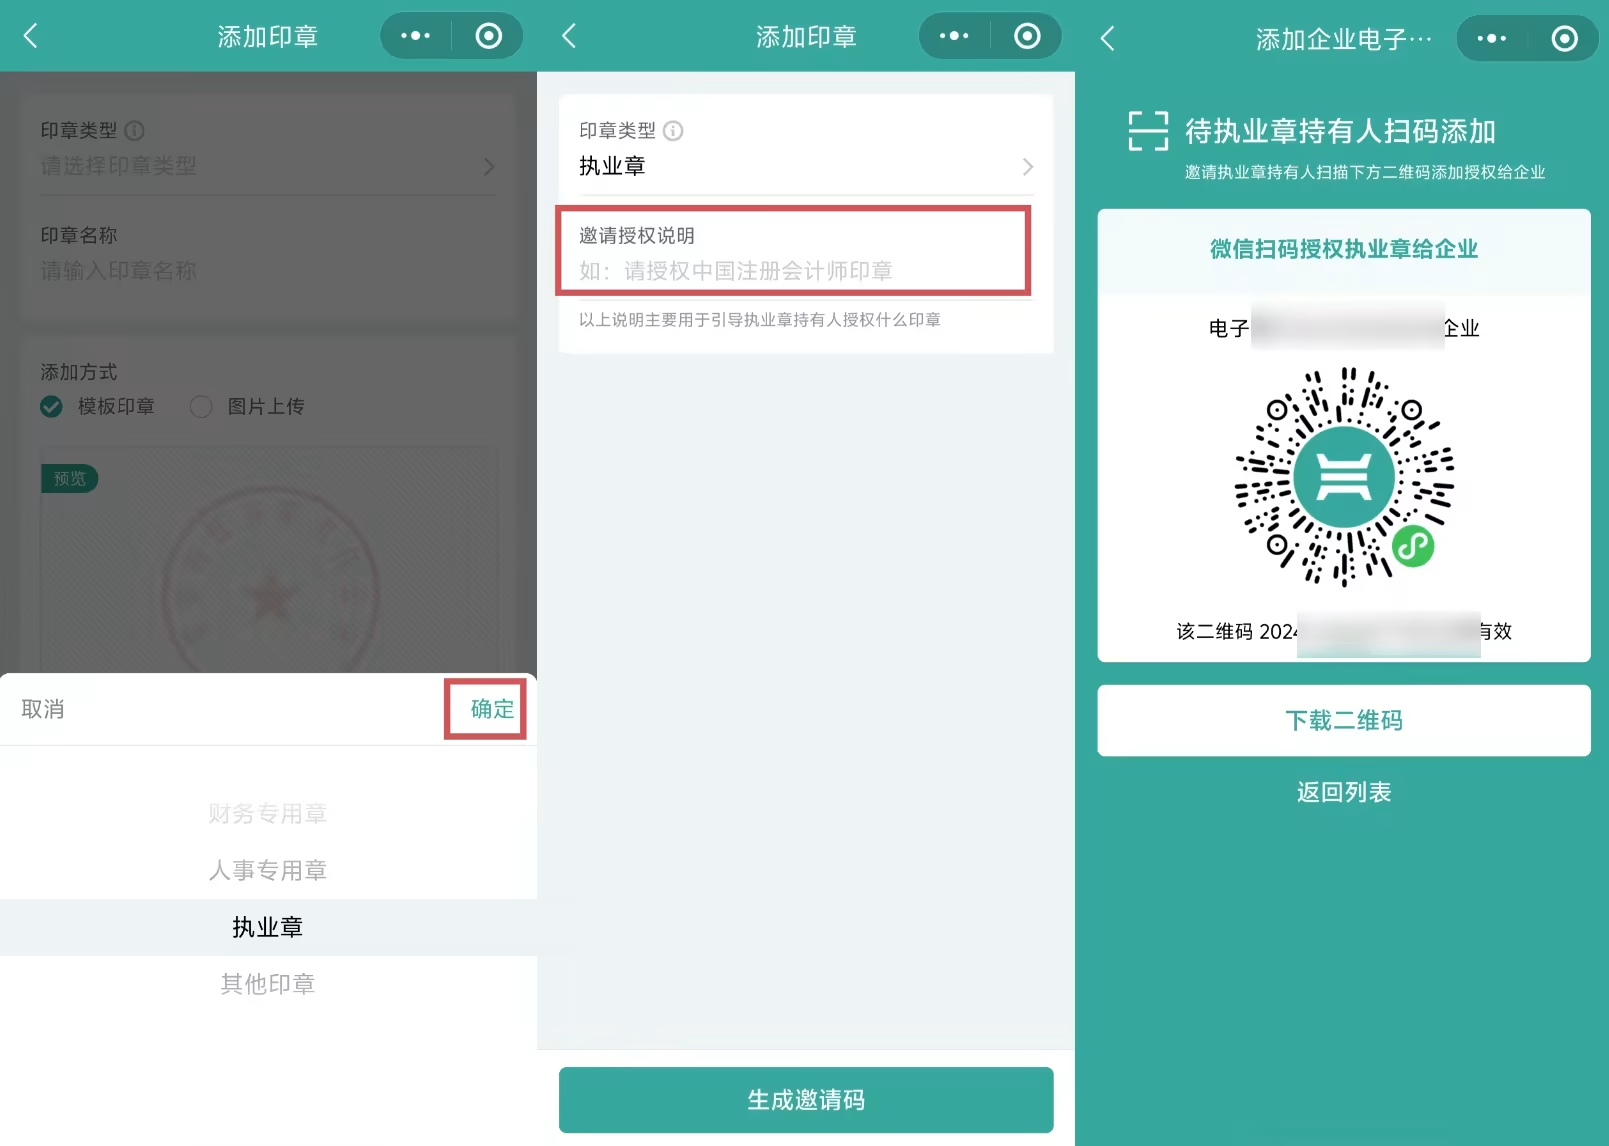Viewport: 1609px width, 1146px height.
Task: Open the more menu on middle screen
Action: [954, 36]
